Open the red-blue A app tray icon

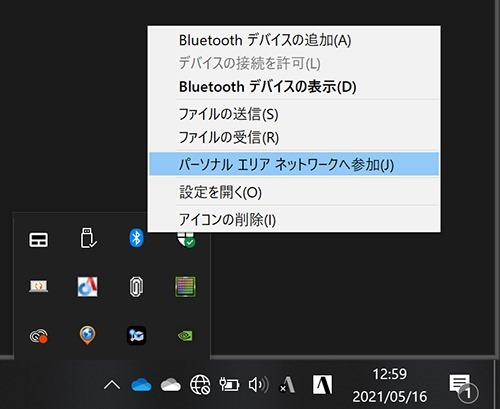coord(88,287)
